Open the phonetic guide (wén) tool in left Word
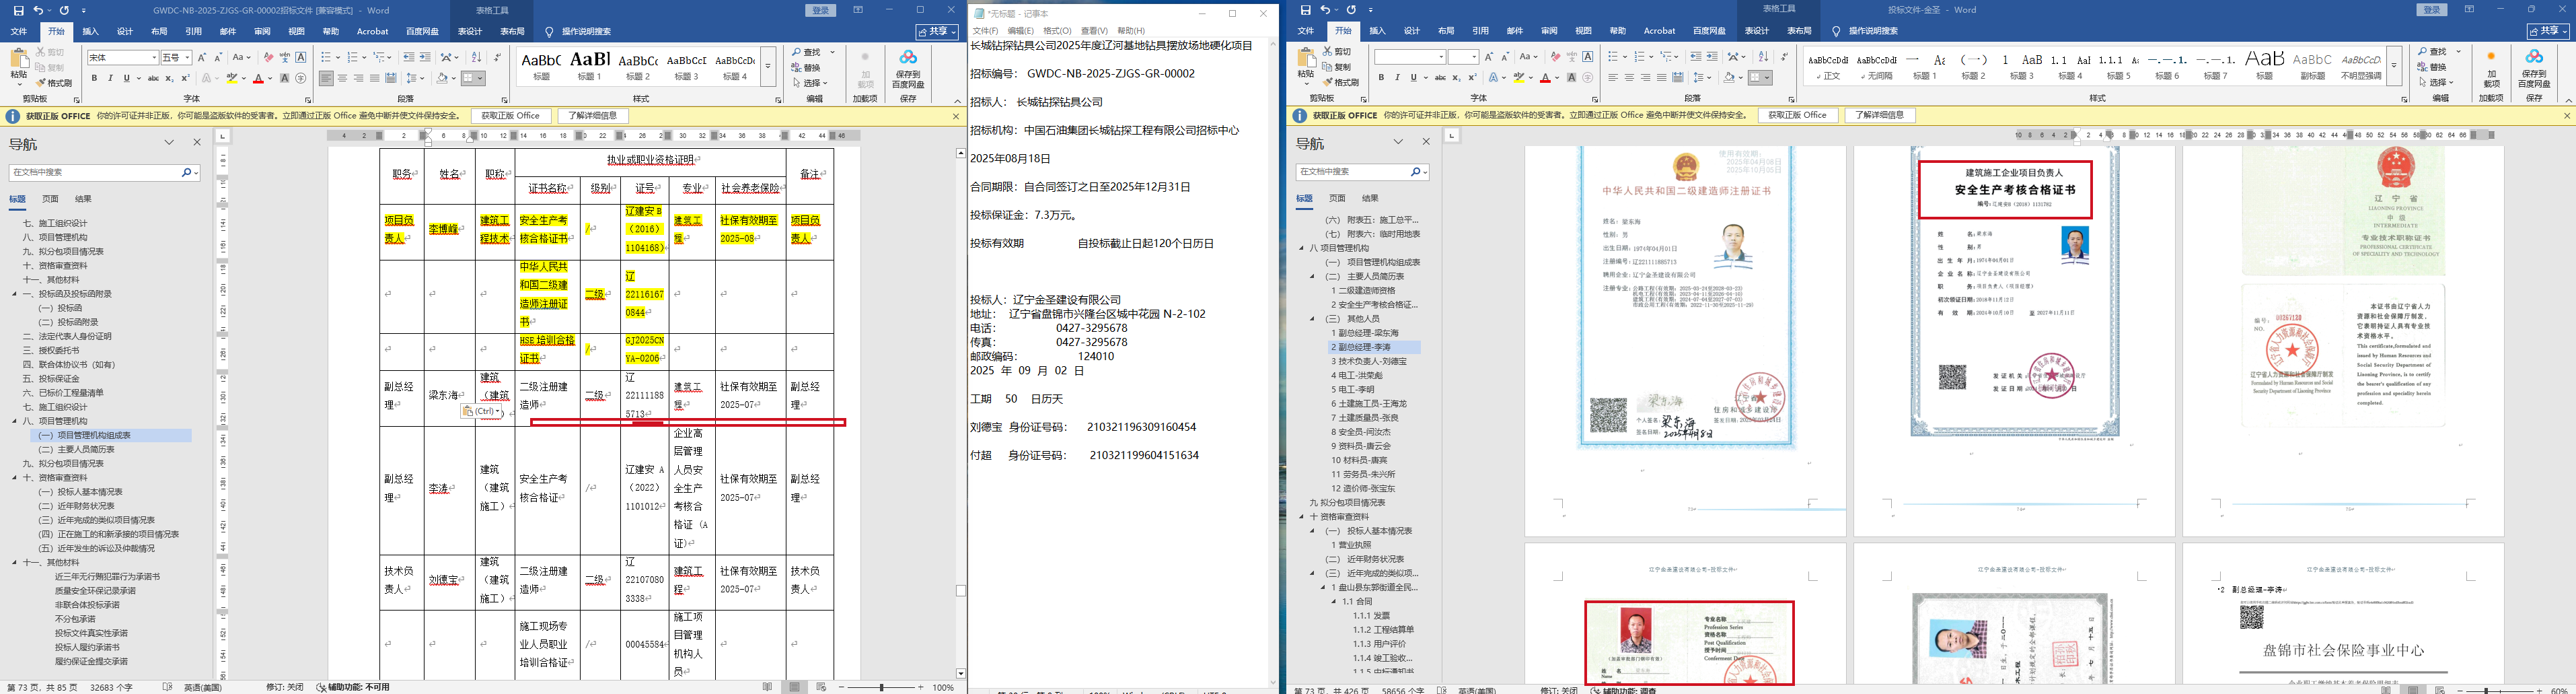 (284, 57)
